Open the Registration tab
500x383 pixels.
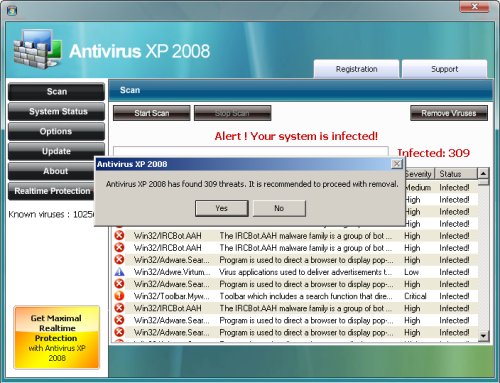(356, 69)
